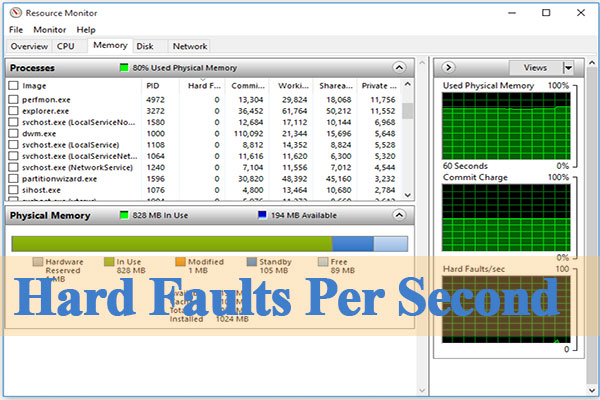Switch to the Network tab
The image size is (600, 400).
(x=190, y=46)
